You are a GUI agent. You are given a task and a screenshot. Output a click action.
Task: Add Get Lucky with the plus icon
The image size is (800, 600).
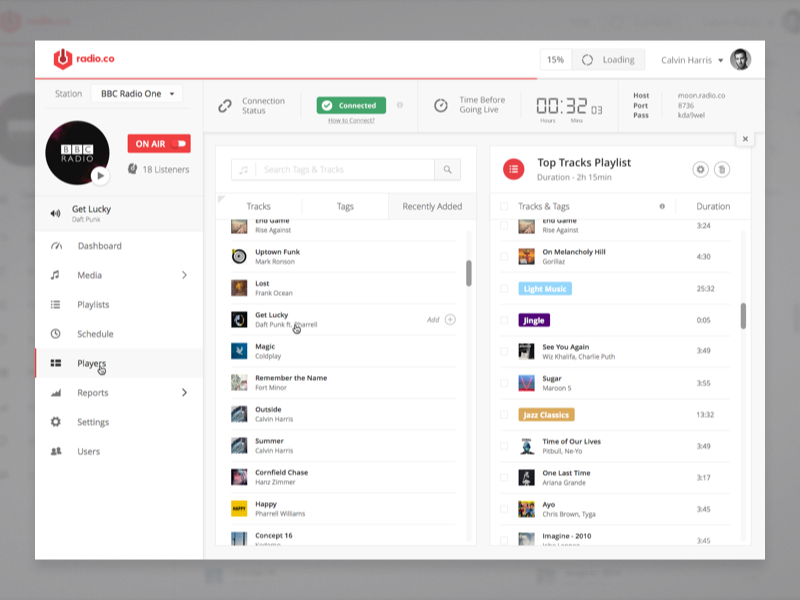click(450, 319)
